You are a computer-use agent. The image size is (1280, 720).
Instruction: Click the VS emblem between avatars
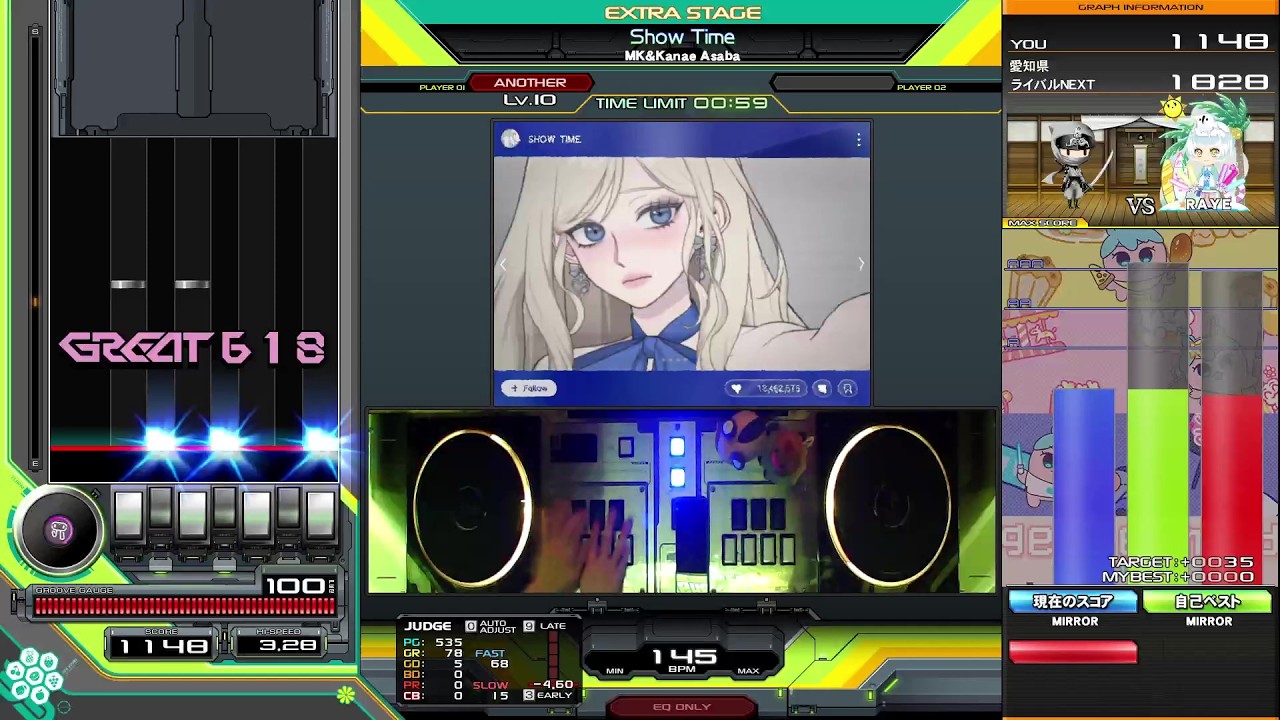coord(1140,206)
